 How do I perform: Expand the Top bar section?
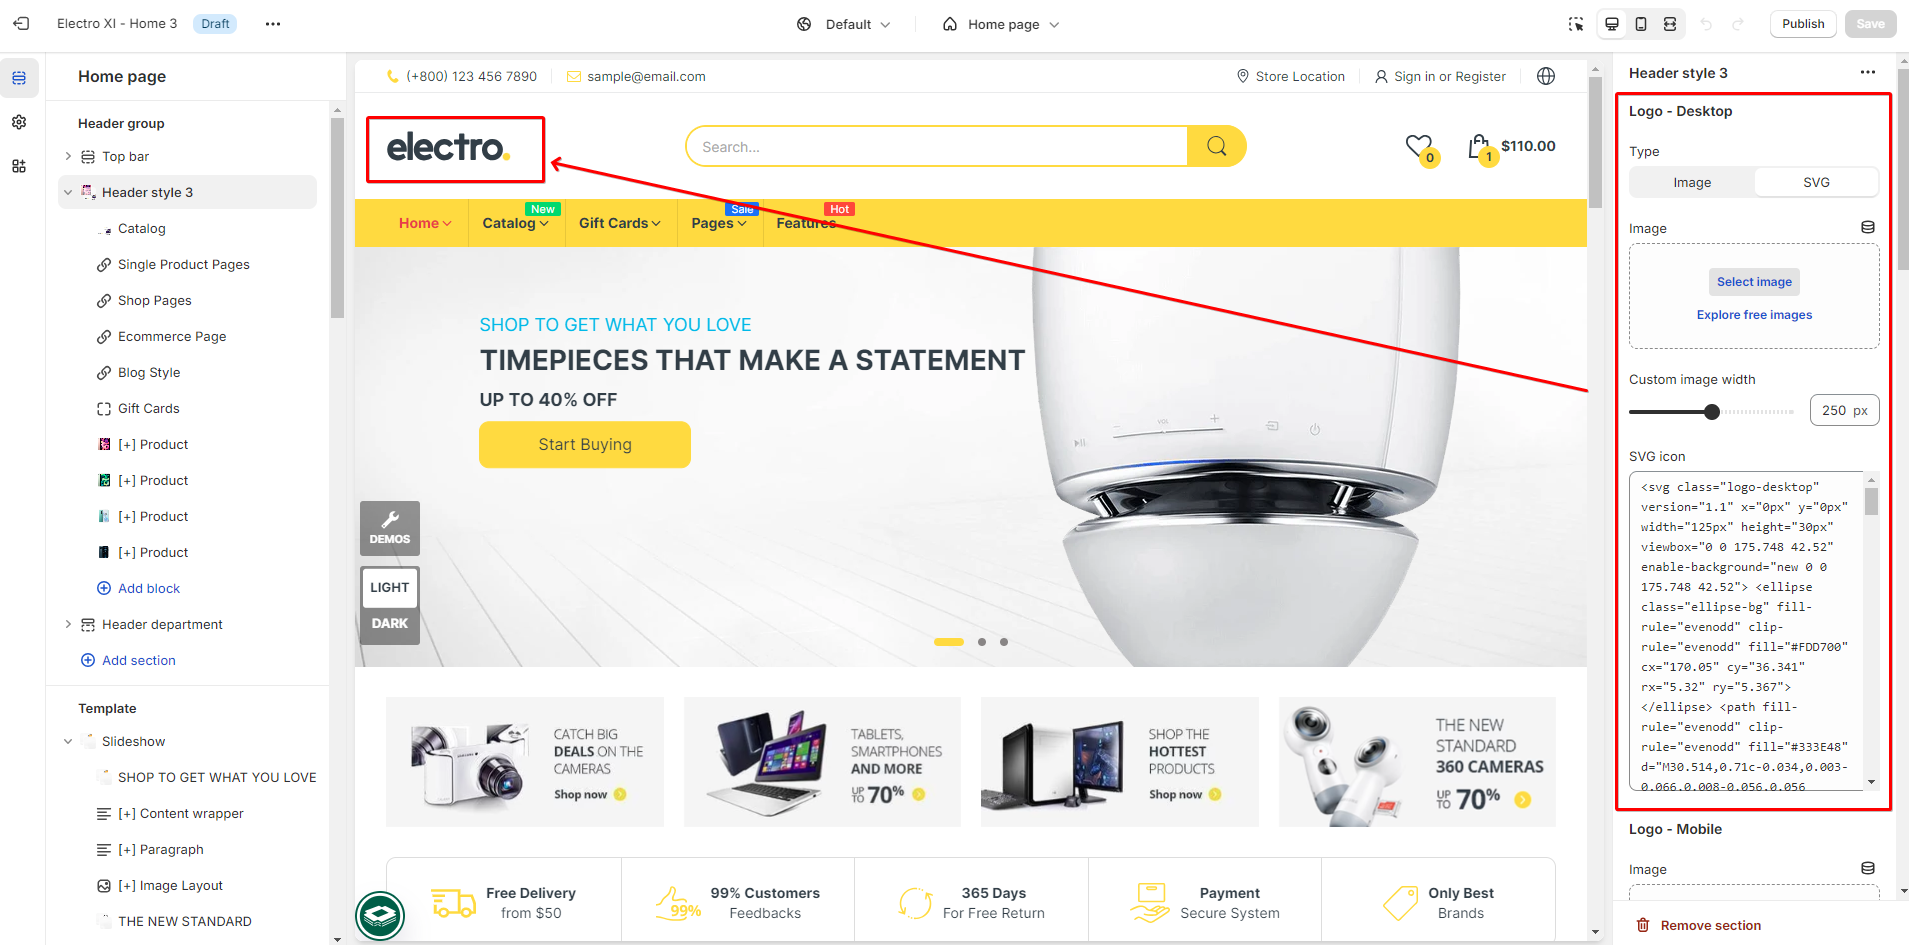pyautogui.click(x=68, y=156)
